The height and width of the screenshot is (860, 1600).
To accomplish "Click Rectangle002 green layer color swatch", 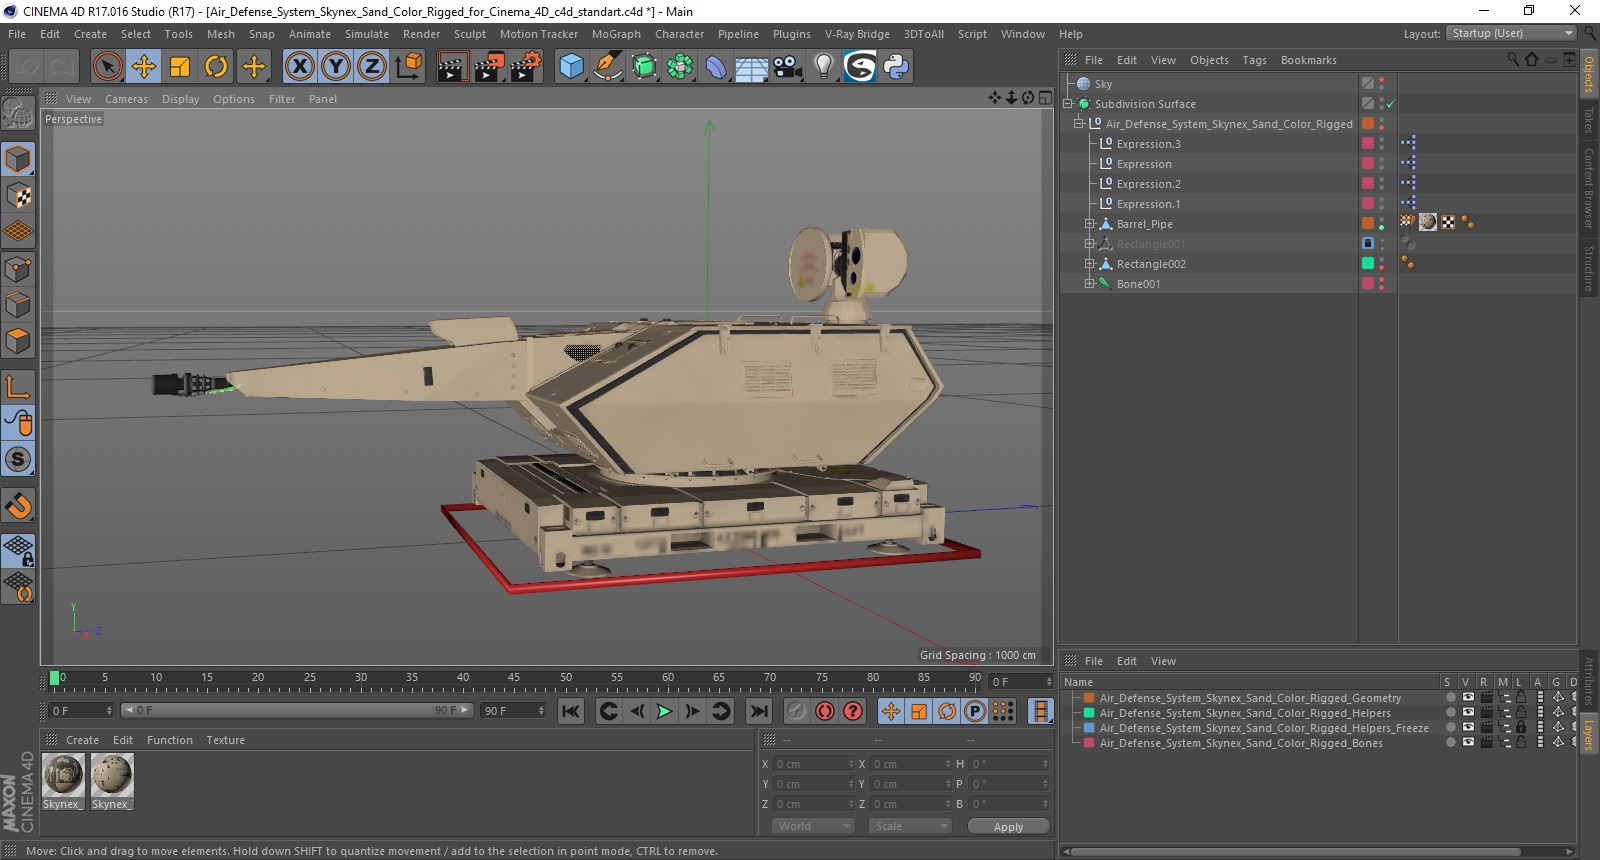I will [x=1367, y=264].
